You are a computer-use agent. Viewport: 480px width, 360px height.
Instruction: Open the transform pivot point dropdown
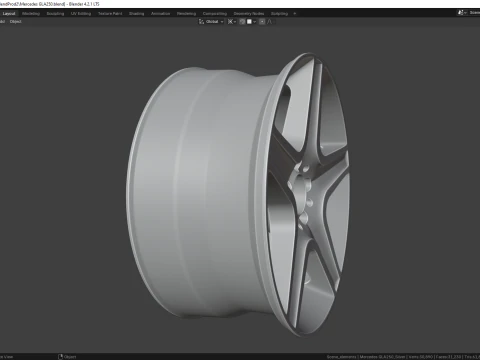point(232,22)
